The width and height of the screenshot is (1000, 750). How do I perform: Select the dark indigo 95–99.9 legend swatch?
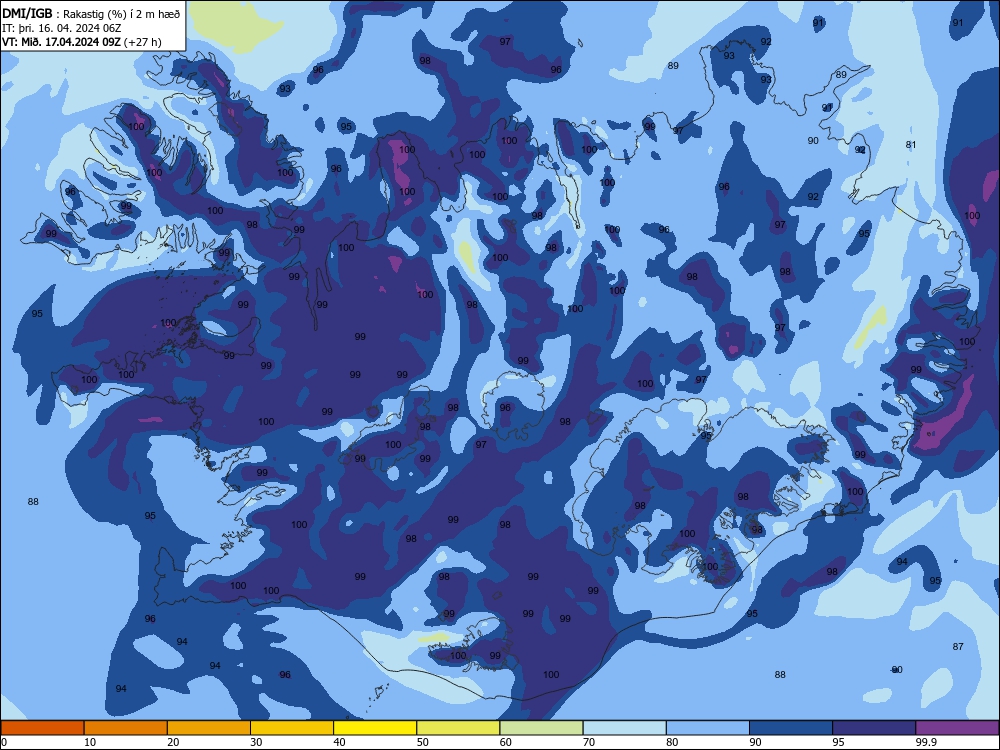(x=874, y=728)
